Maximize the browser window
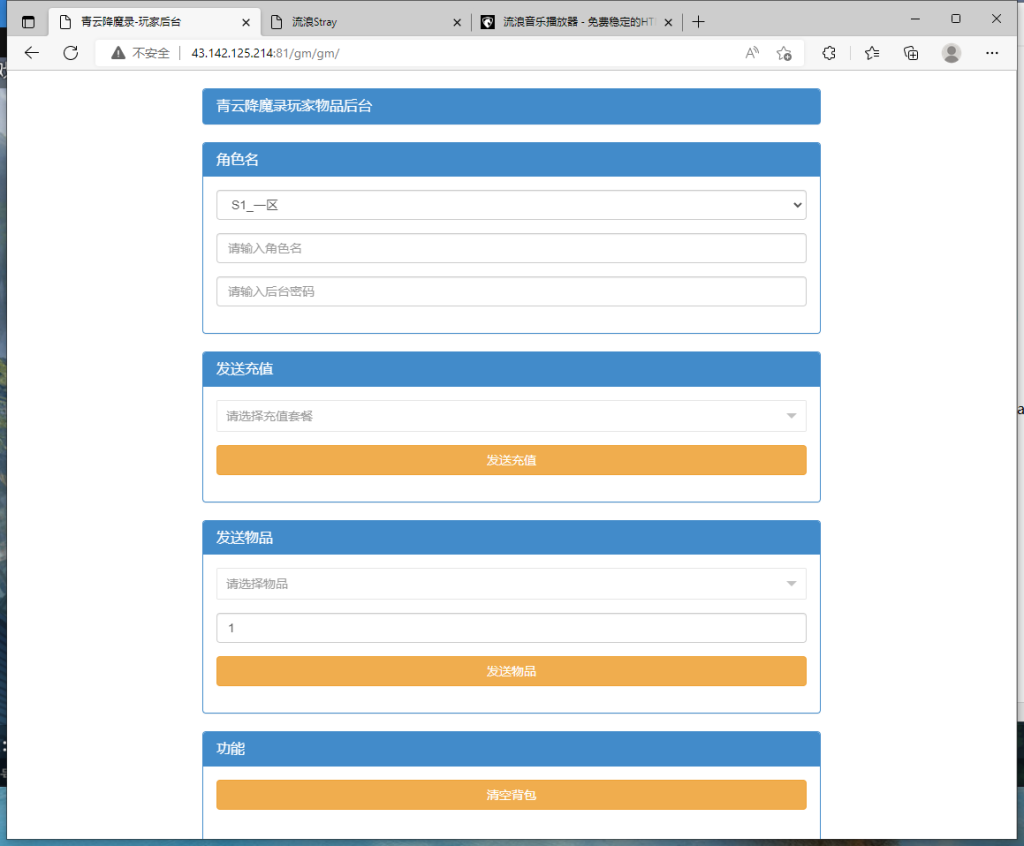Image resolution: width=1024 pixels, height=846 pixels. 955,19
